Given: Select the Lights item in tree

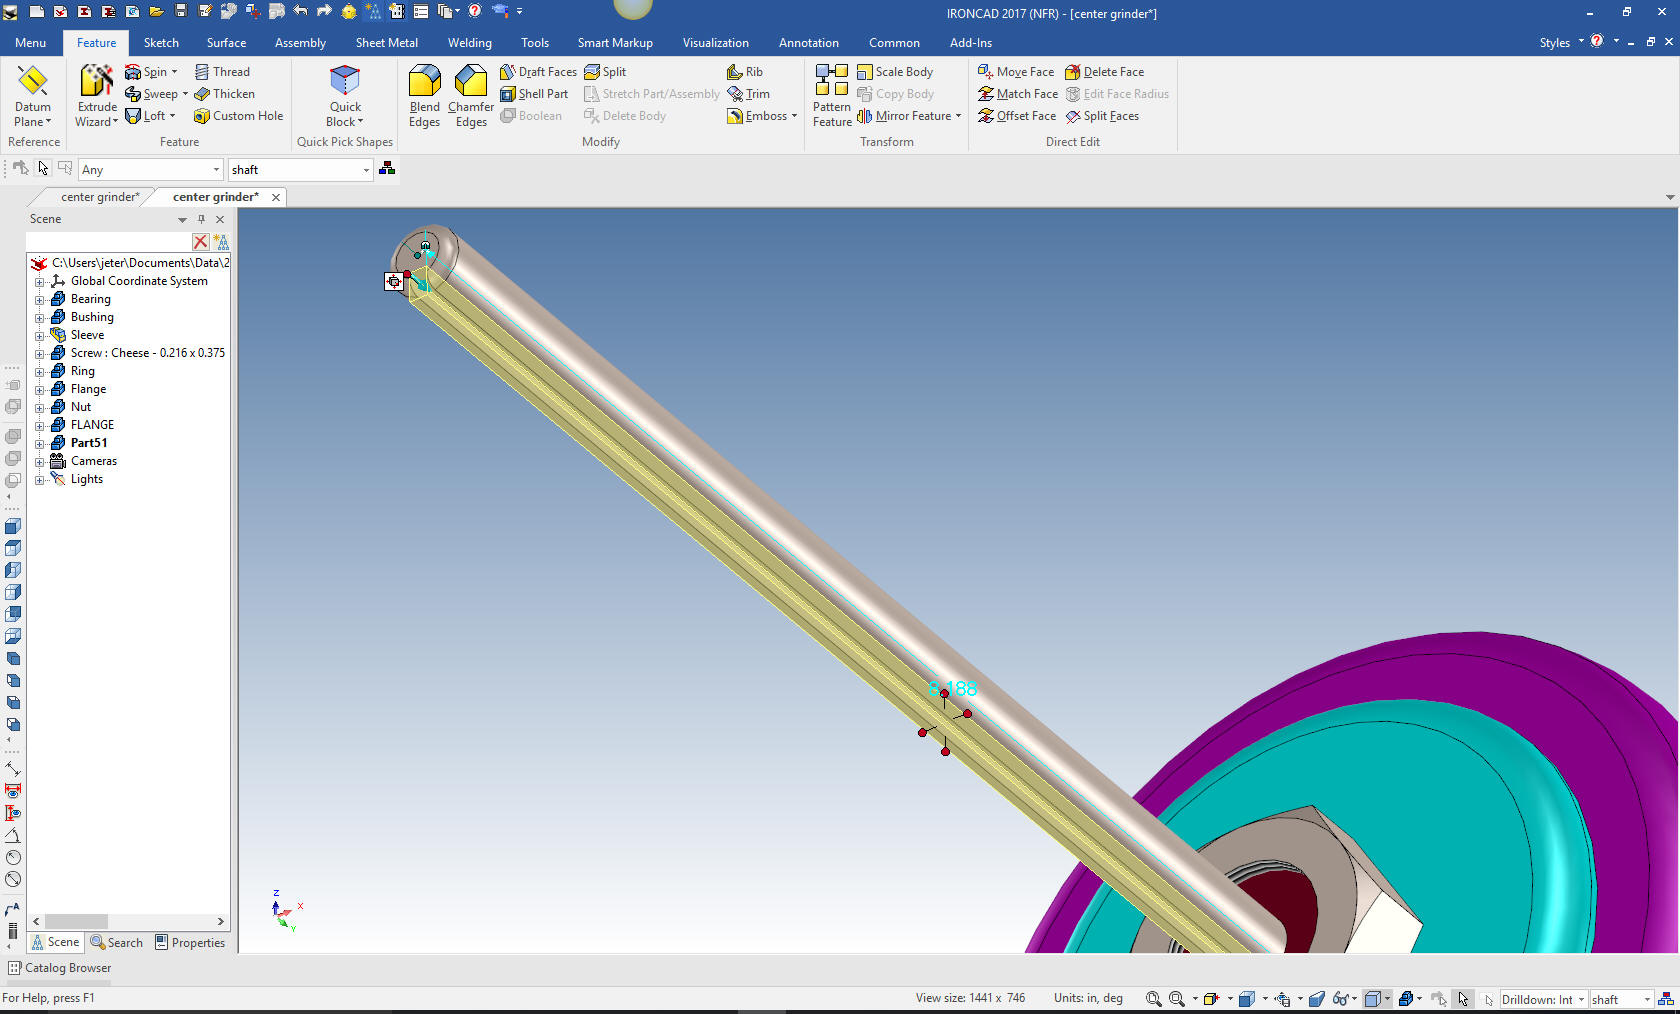Looking at the screenshot, I should pos(87,479).
